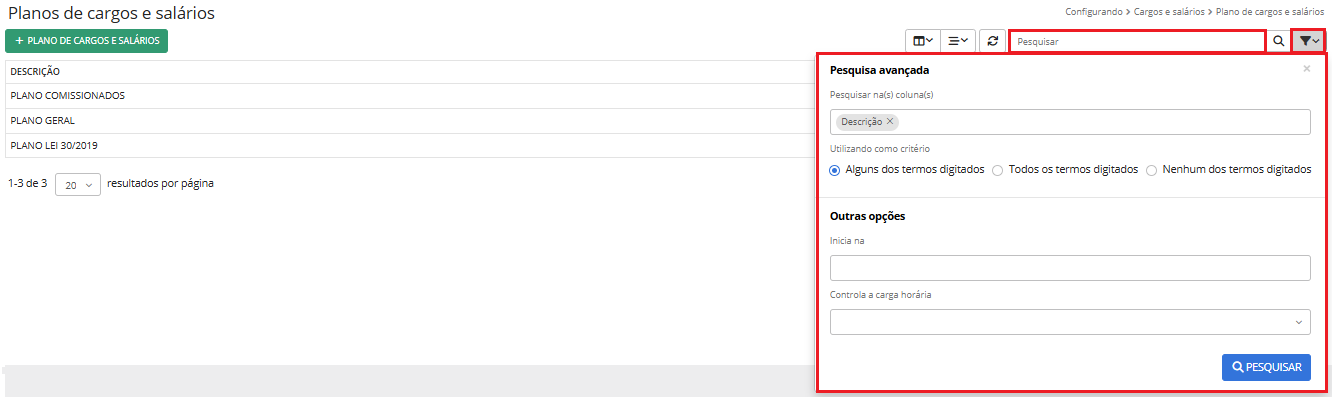The image size is (1332, 398).
Task: Expand the Controla a carga horária dropdown
Action: (1070, 322)
